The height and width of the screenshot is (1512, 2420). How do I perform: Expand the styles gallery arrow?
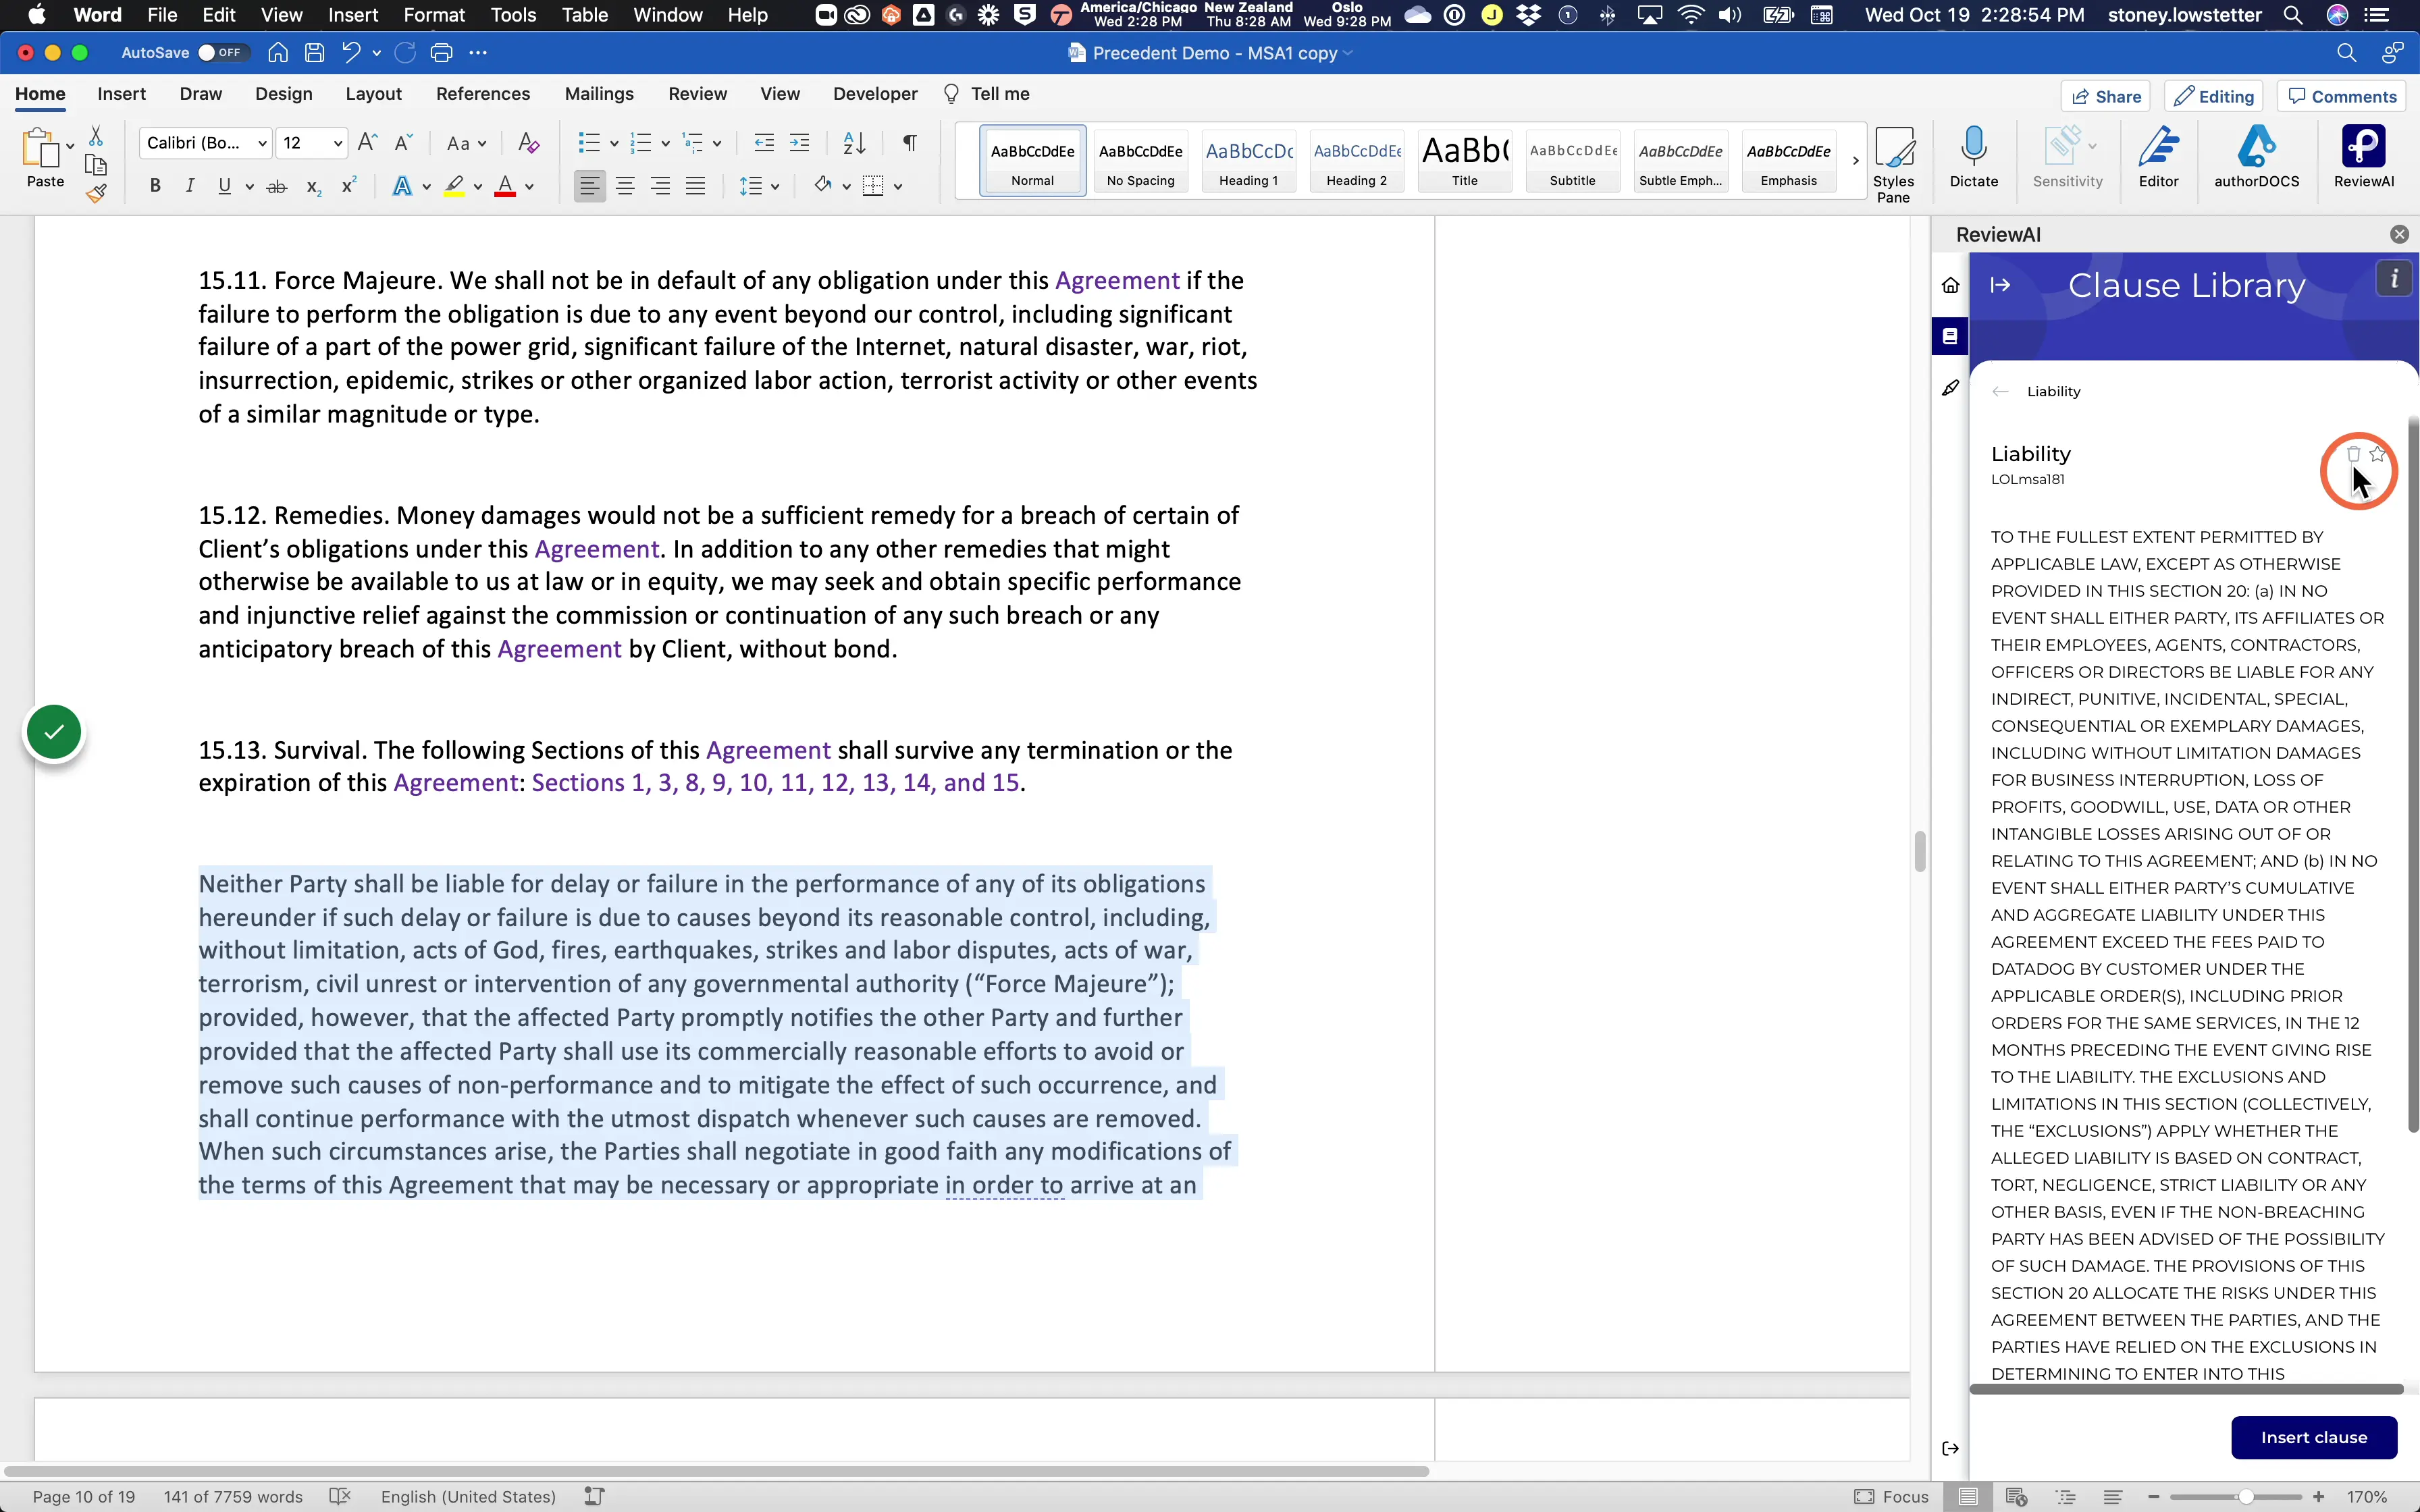[x=1855, y=160]
